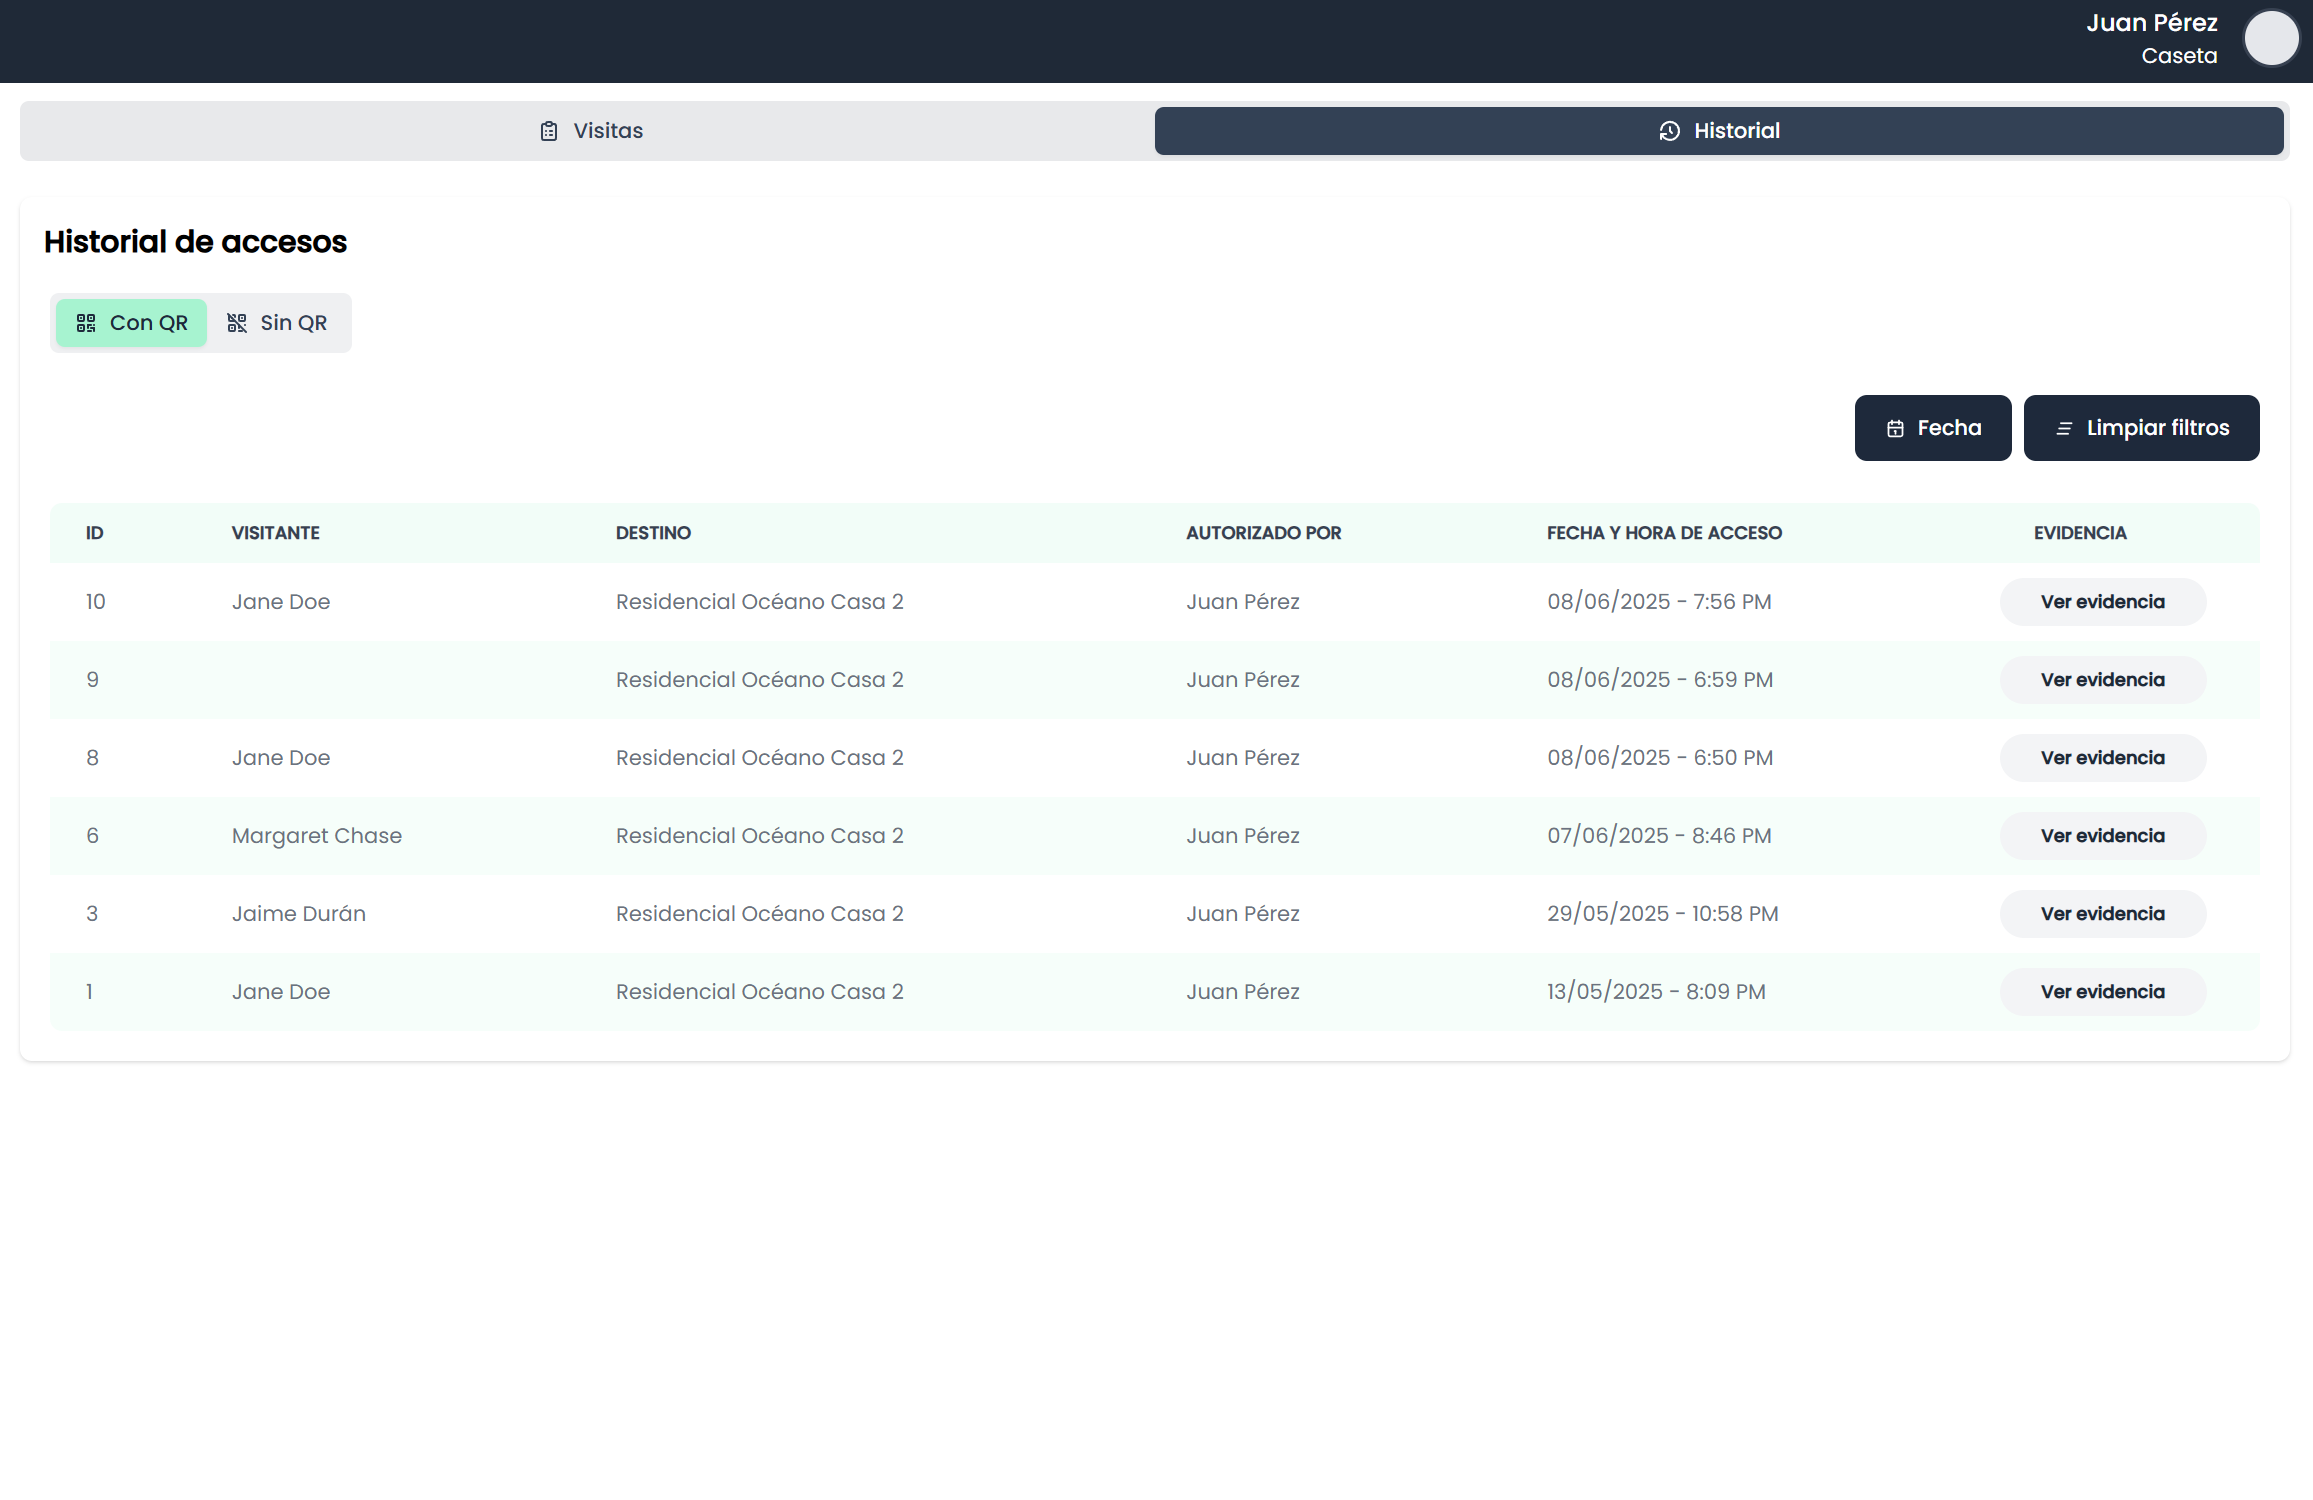
Task: Click the history clock icon on Historial tab
Action: (x=1669, y=131)
